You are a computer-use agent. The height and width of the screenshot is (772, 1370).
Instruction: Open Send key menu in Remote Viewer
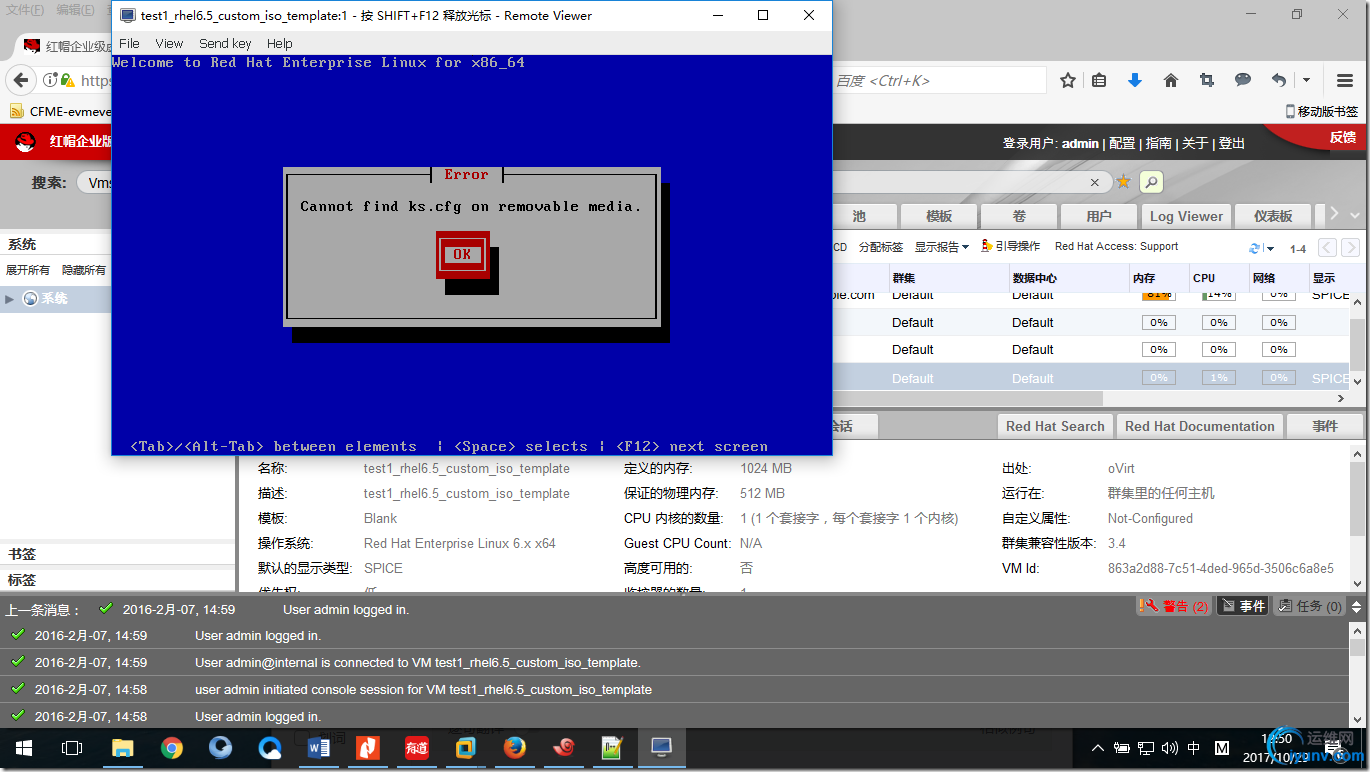pyautogui.click(x=225, y=43)
